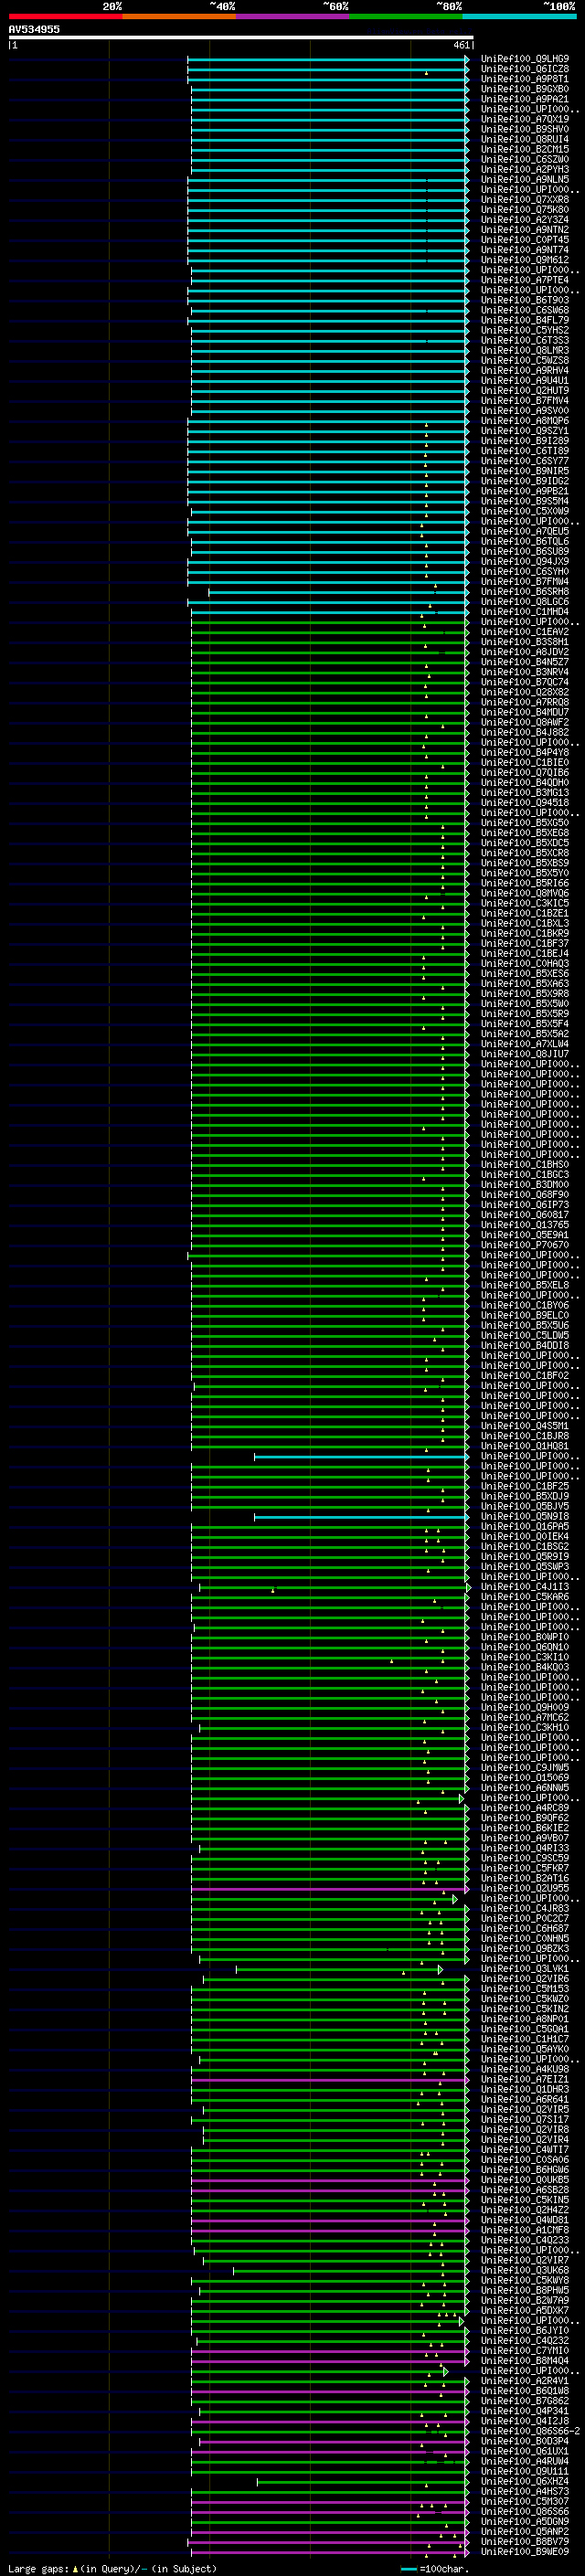Select the UniRef100_C4WTI7 label

(x=525, y=2149)
